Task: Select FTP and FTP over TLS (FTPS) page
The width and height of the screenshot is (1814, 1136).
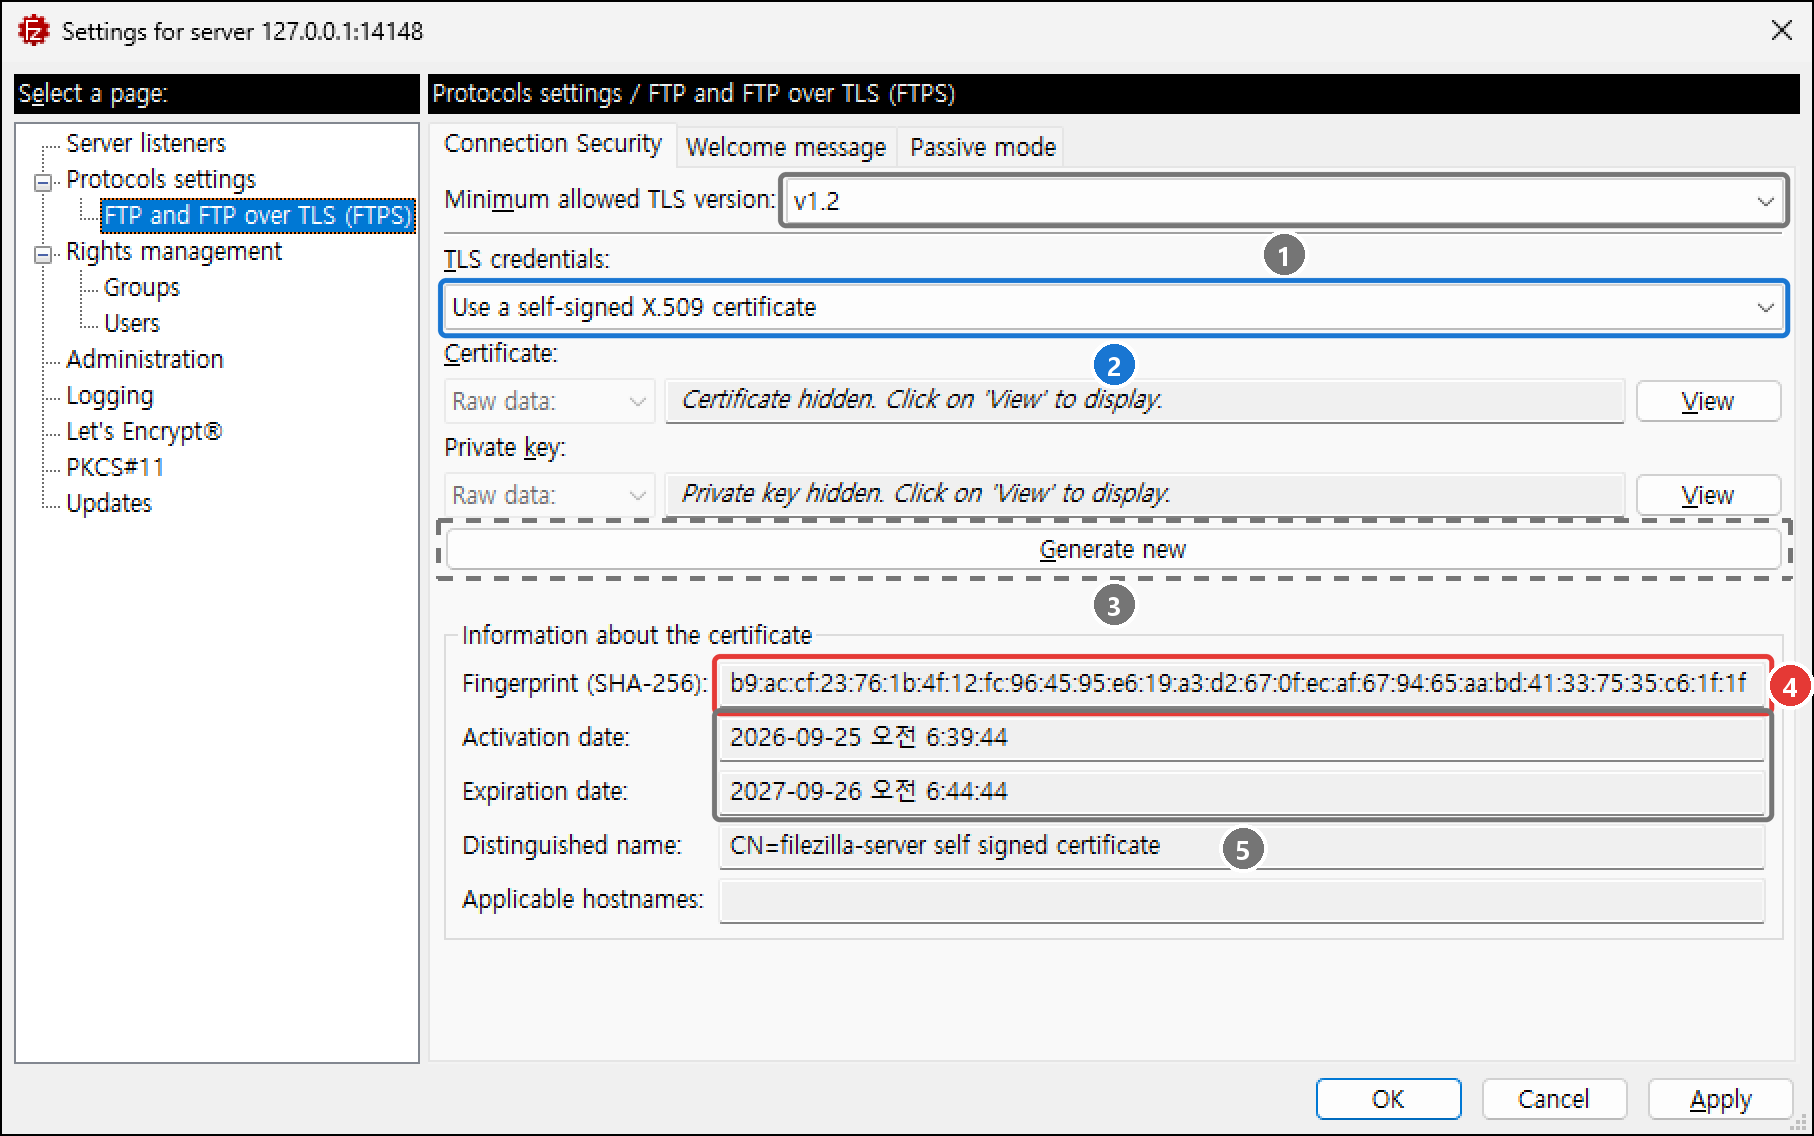Action: tap(258, 215)
